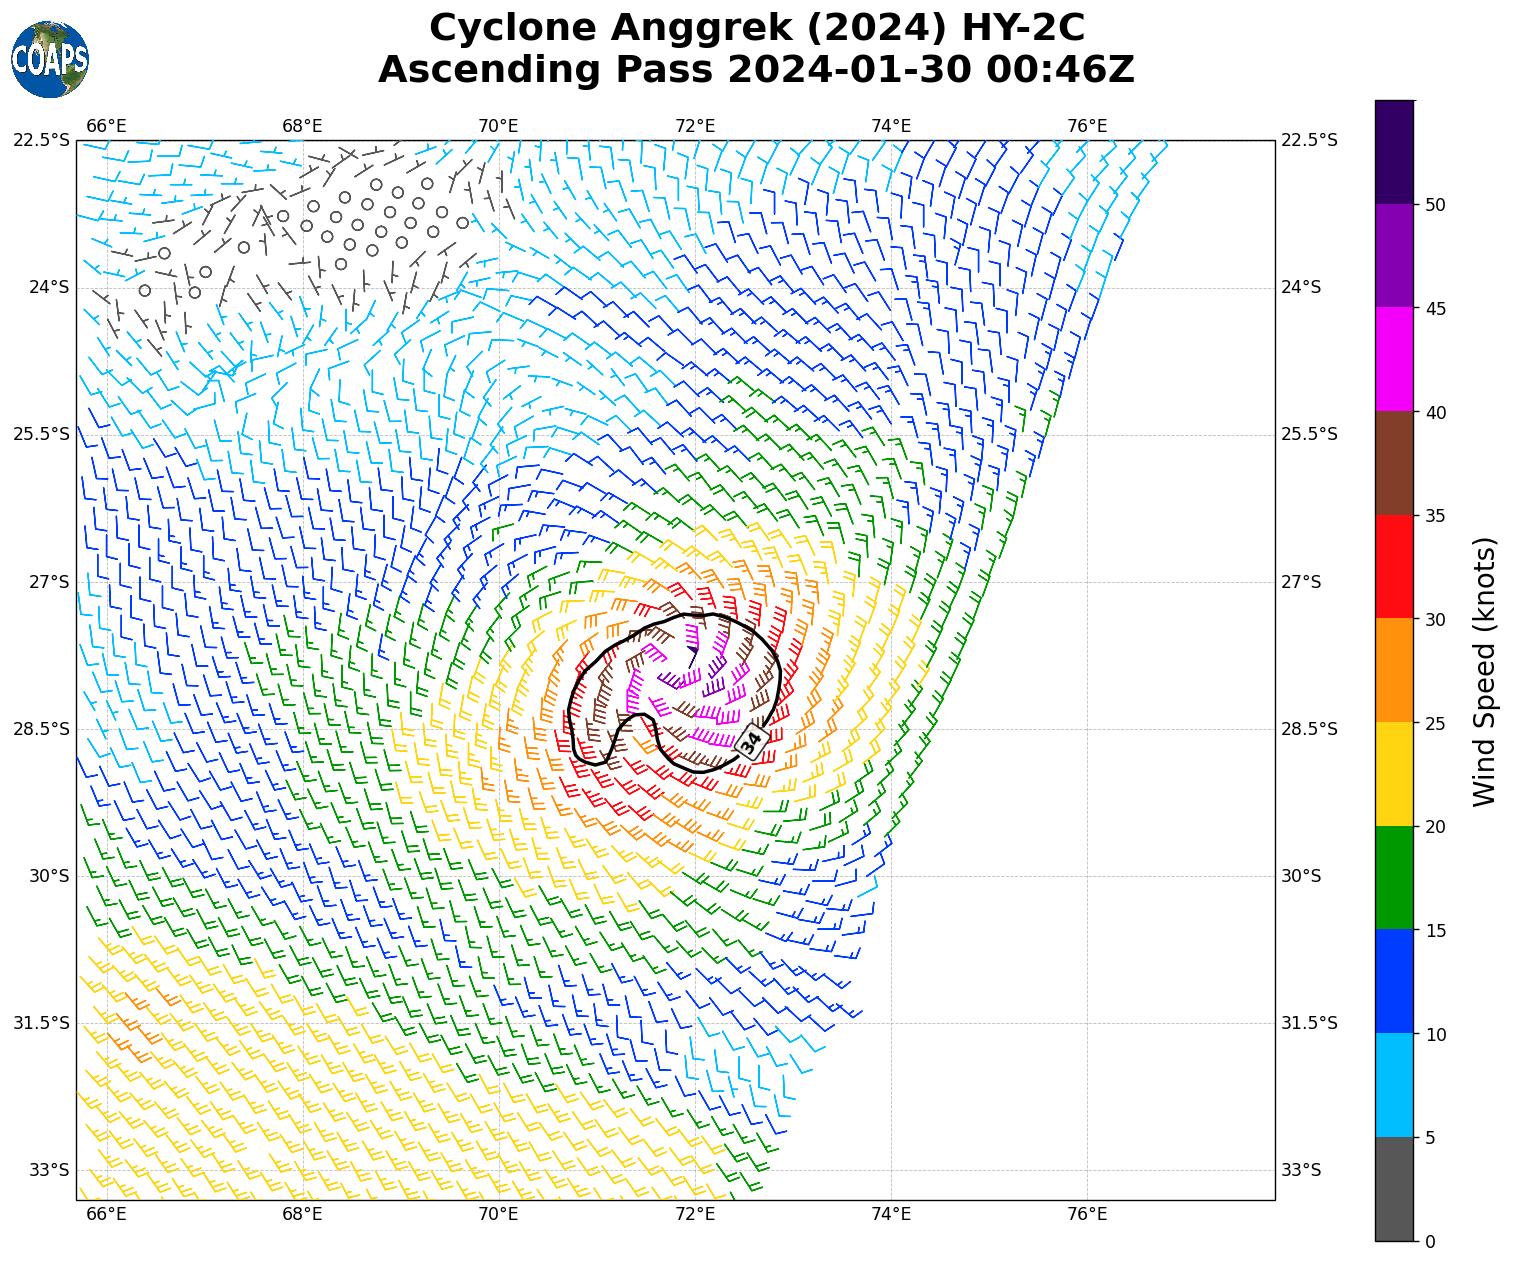Select the yellow 20-25 knots colorbar segment
This screenshot has height=1264, width=1513.
(1394, 774)
